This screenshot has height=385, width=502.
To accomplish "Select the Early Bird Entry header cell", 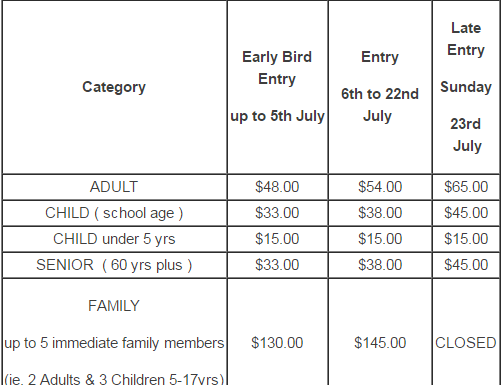I will (x=277, y=87).
